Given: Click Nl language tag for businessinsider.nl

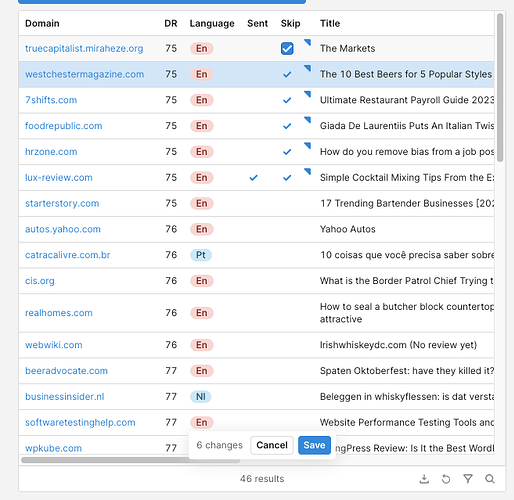Looking at the screenshot, I should coord(201,397).
